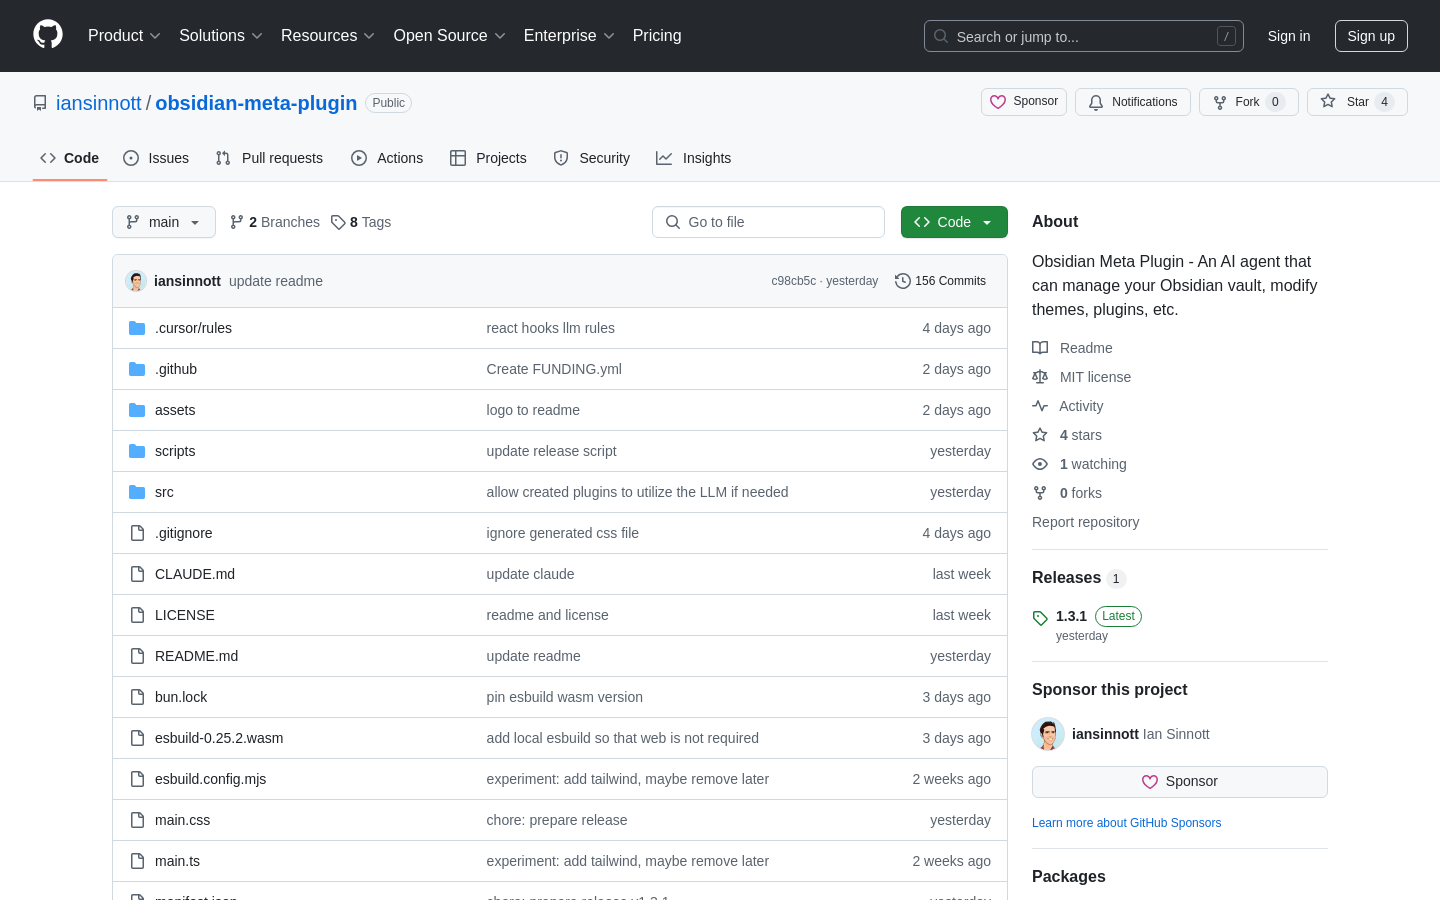Go to the Security tab
The image size is (1440, 900).
click(x=592, y=158)
